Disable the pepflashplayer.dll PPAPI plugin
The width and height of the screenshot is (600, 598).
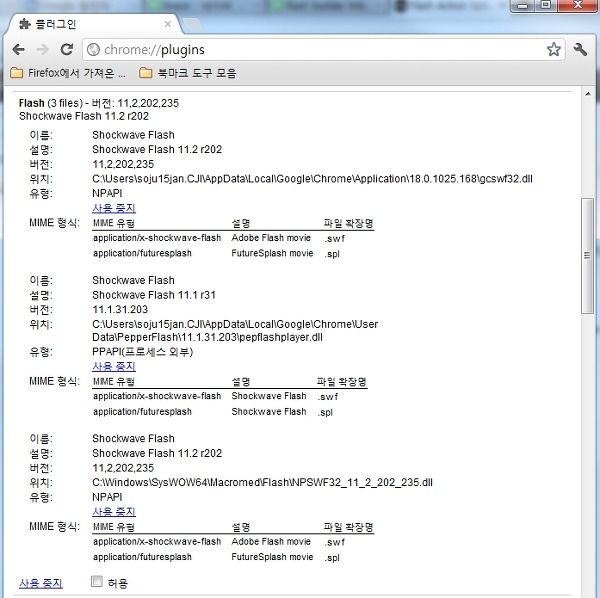coord(114,367)
